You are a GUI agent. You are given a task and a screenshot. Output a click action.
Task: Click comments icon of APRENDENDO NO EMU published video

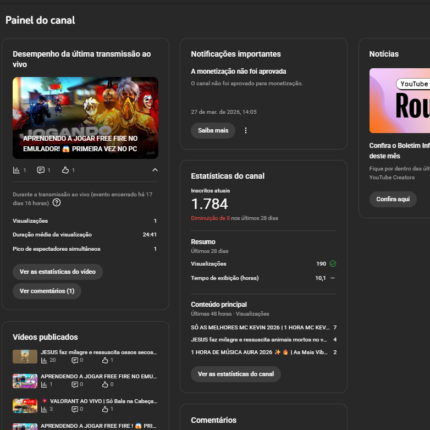[x=75, y=385]
